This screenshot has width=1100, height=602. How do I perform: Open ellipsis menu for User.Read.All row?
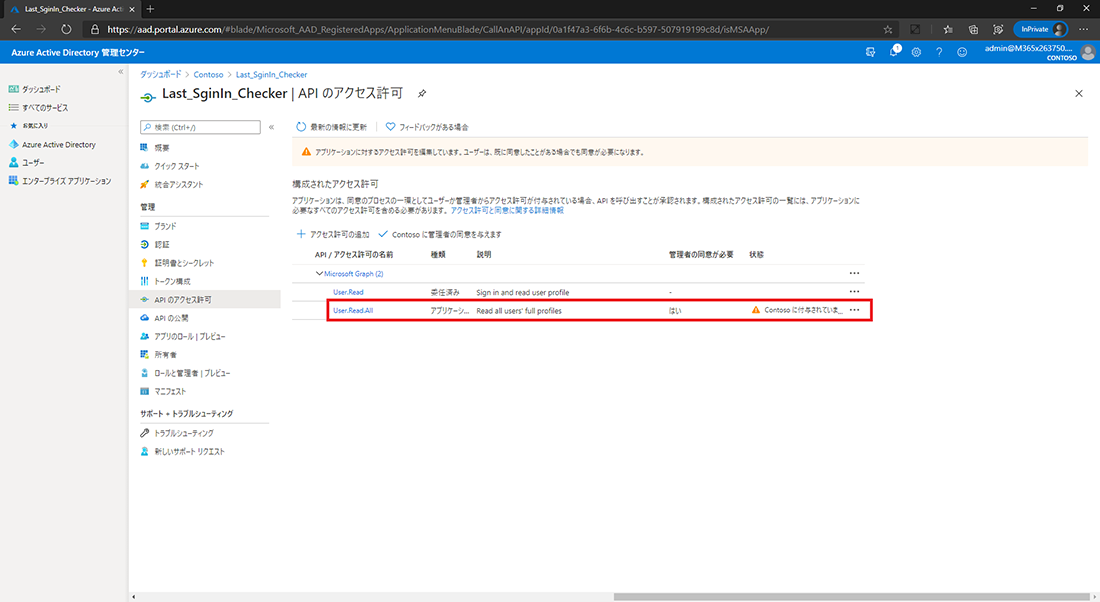pos(854,309)
